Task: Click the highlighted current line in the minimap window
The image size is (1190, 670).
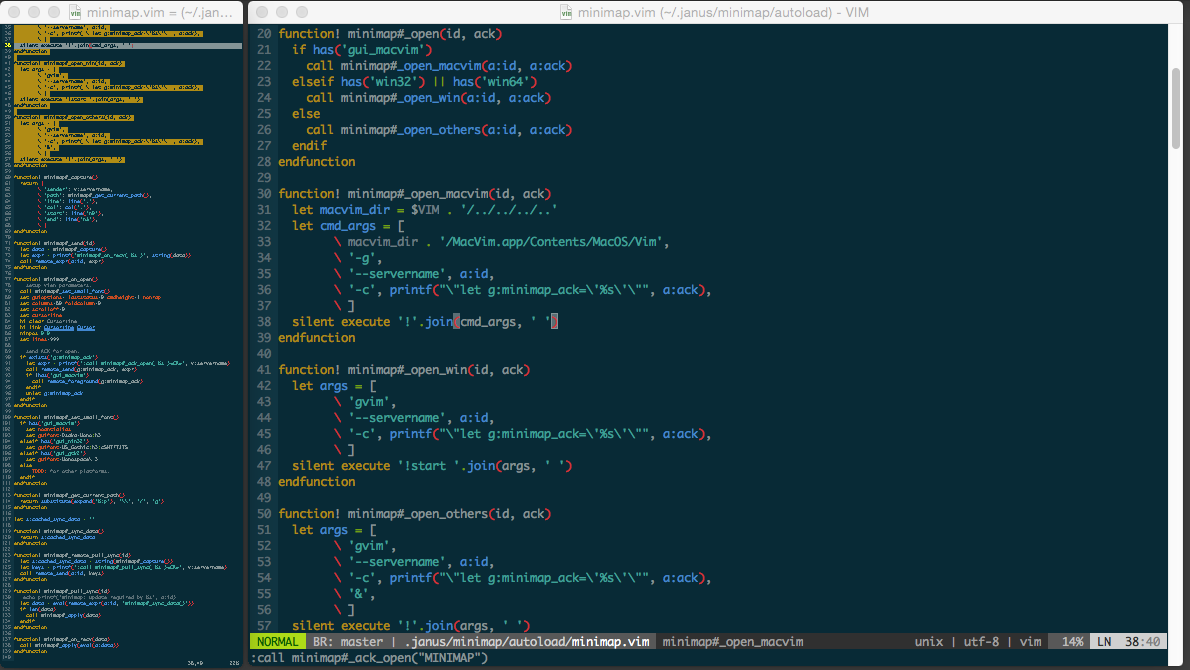Action: 128,46
